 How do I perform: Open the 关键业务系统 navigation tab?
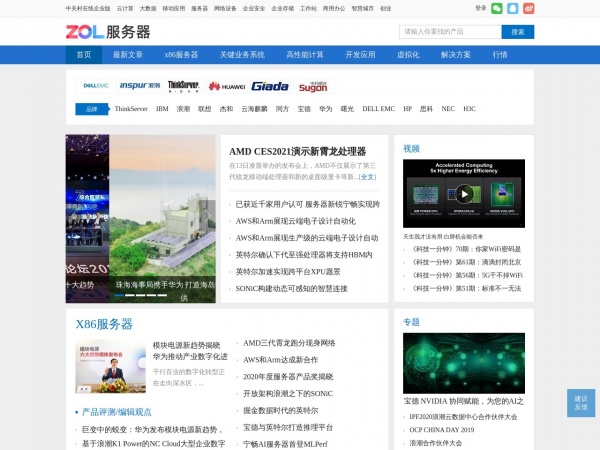242,55
